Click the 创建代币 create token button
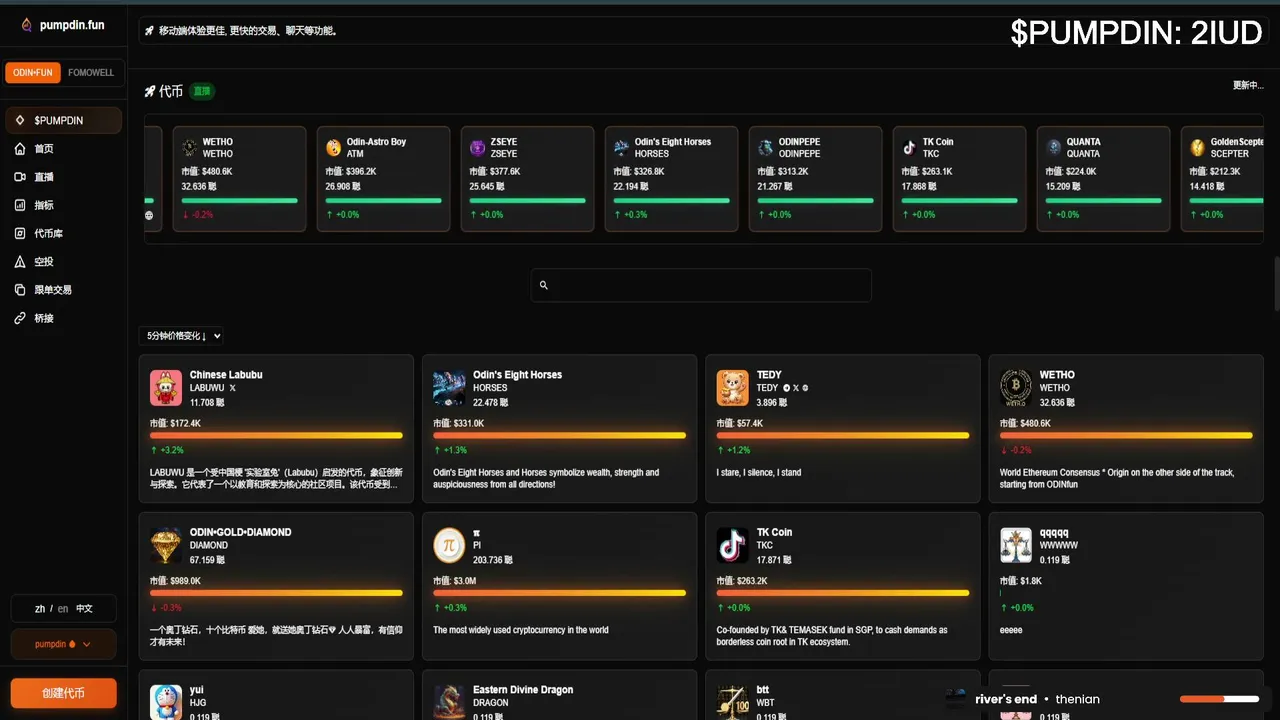 (63, 693)
